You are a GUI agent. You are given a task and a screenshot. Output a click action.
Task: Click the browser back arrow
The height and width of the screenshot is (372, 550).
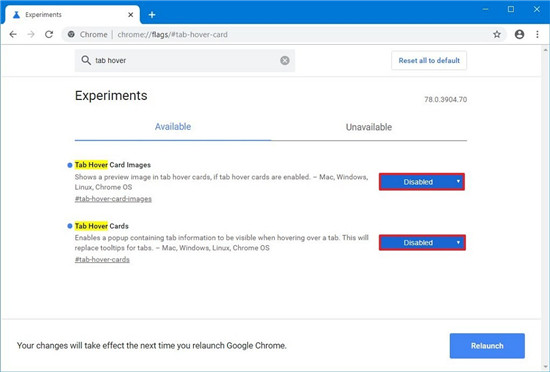[x=13, y=34]
